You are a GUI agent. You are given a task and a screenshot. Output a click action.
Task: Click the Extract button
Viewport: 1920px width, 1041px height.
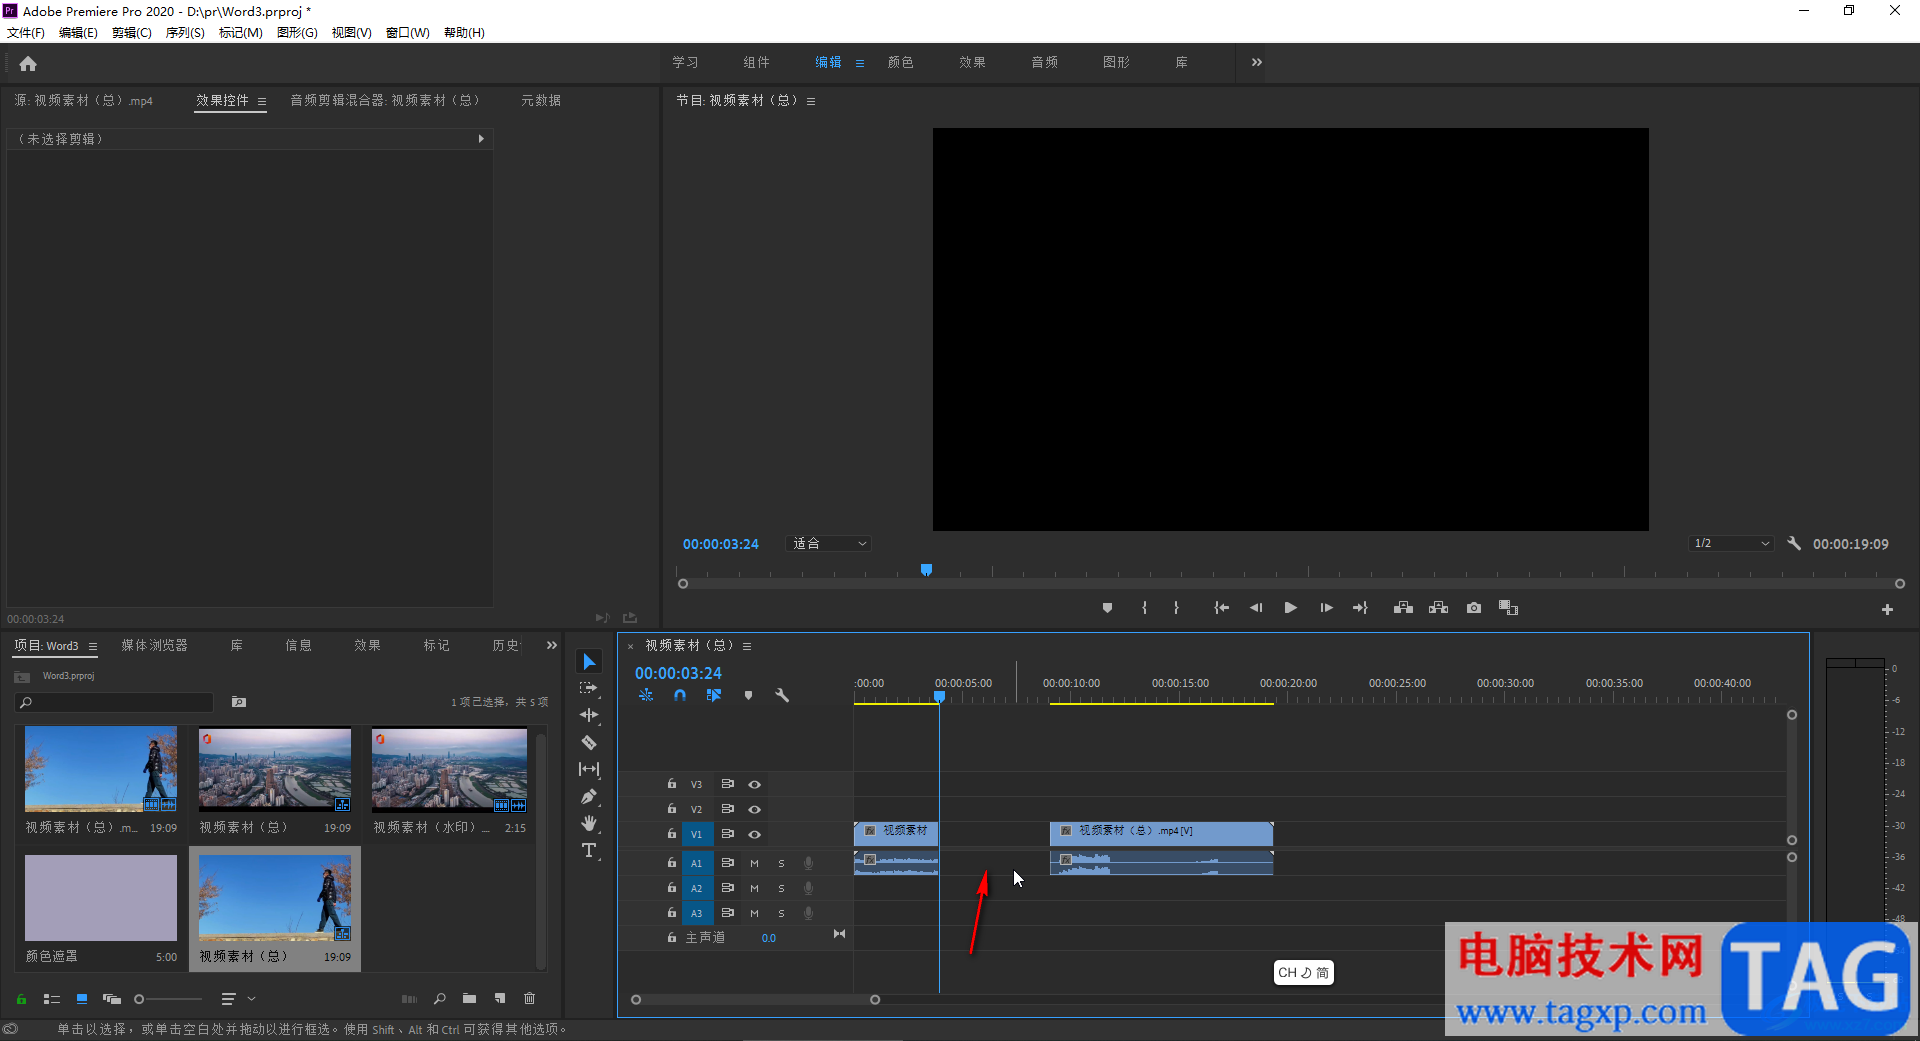pyautogui.click(x=1438, y=608)
